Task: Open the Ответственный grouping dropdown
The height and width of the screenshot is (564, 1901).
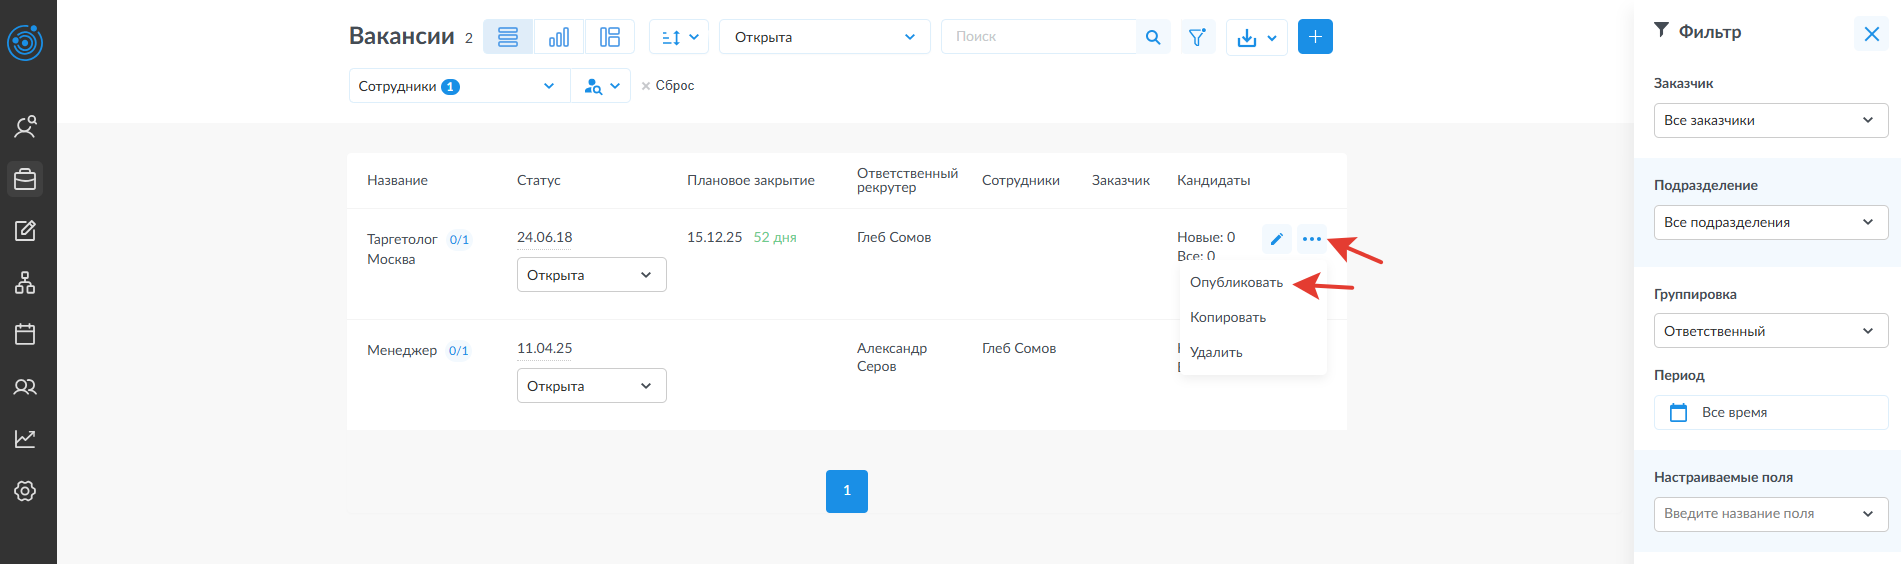Action: 1770,331
